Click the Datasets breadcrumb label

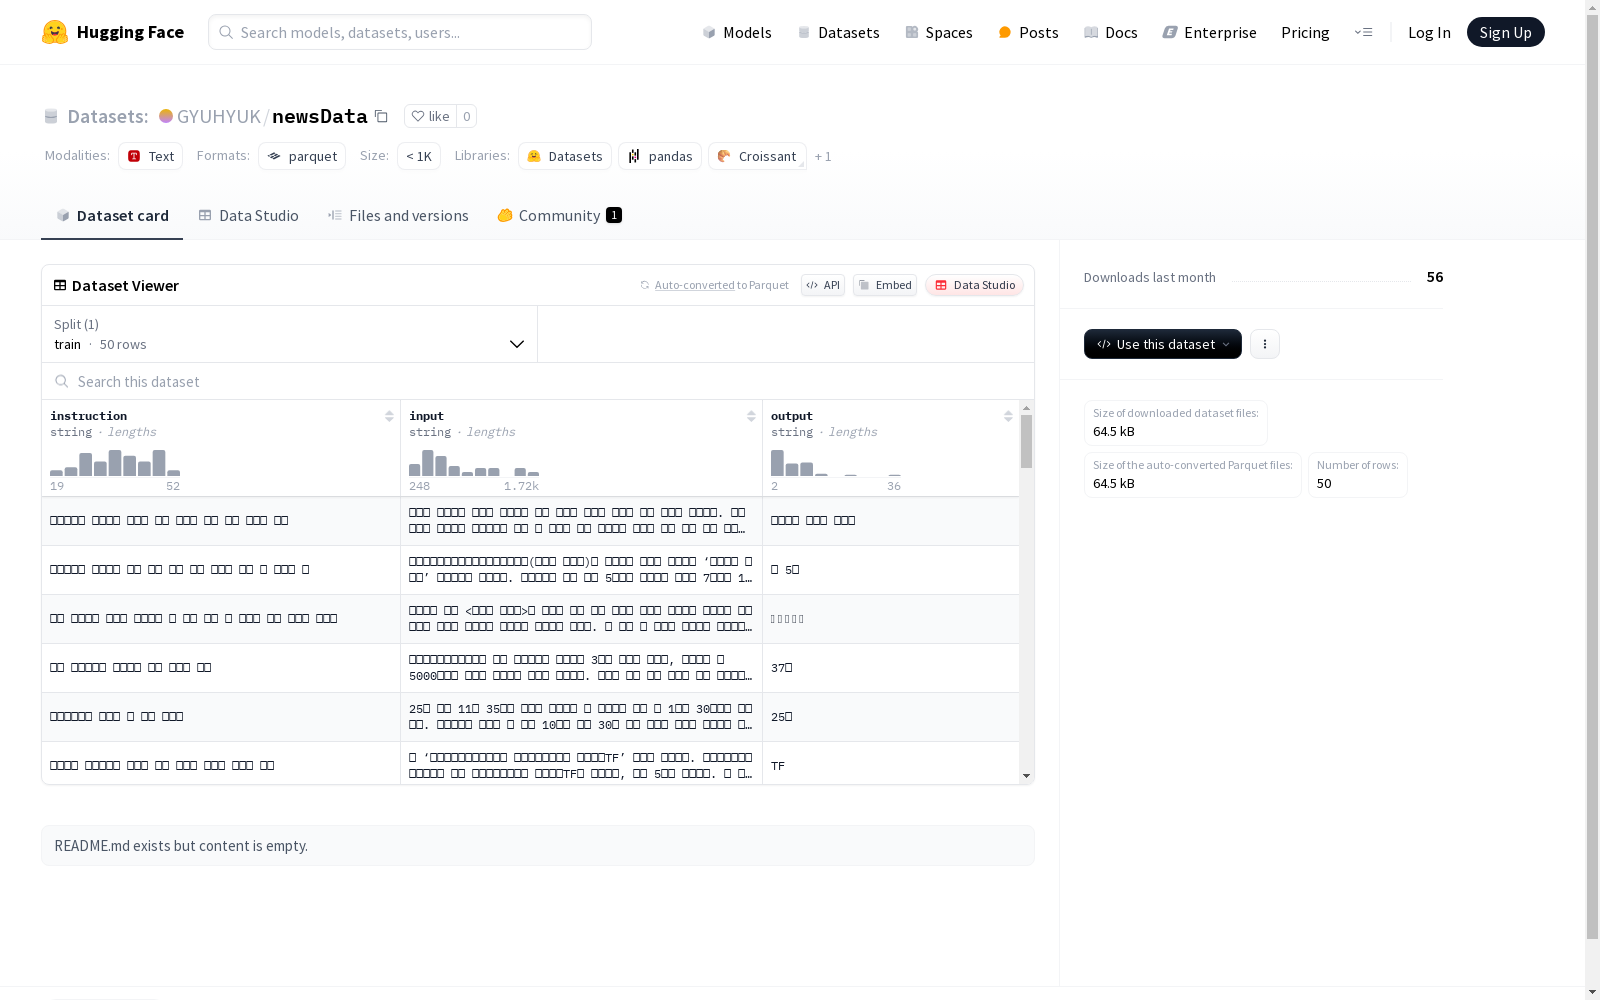pyautogui.click(x=108, y=116)
